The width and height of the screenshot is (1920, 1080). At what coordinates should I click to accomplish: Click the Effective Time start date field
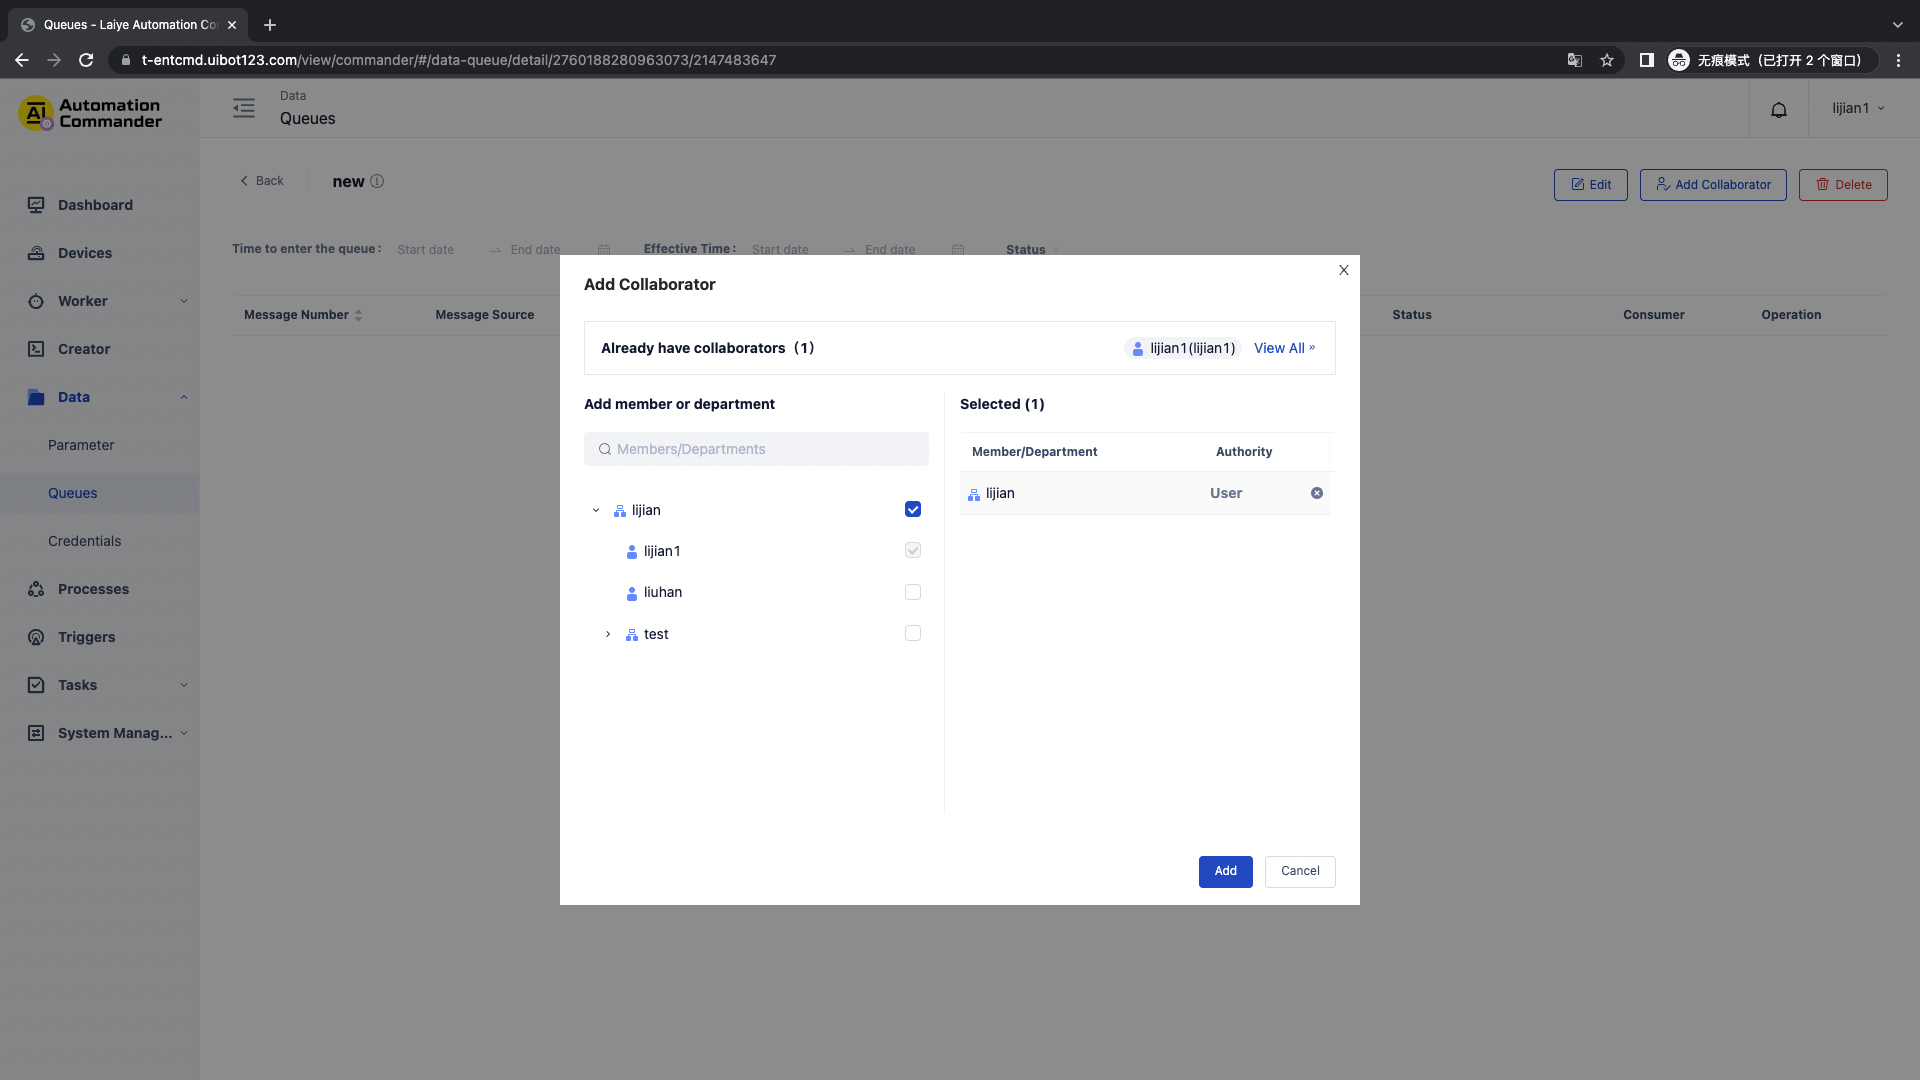point(781,250)
